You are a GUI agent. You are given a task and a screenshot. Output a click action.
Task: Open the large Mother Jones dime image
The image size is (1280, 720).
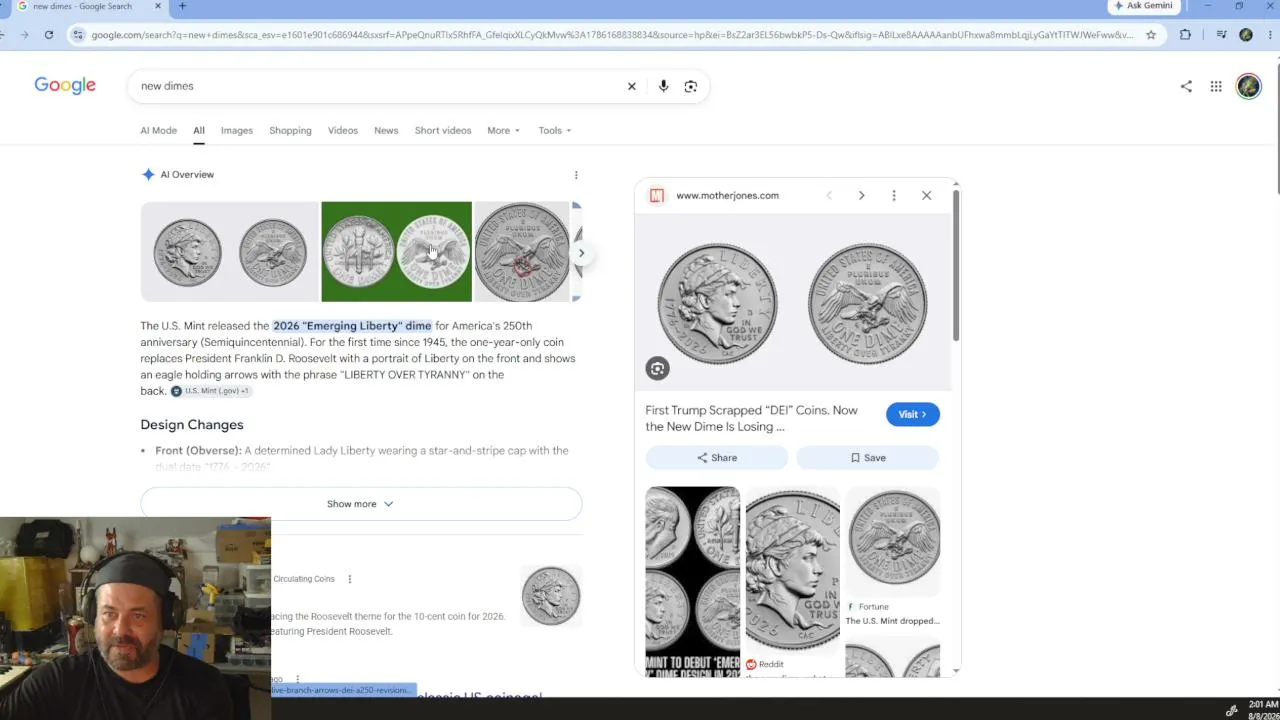792,302
